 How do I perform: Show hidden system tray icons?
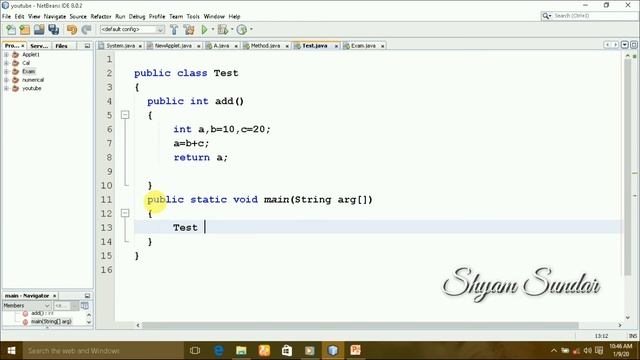click(553, 351)
